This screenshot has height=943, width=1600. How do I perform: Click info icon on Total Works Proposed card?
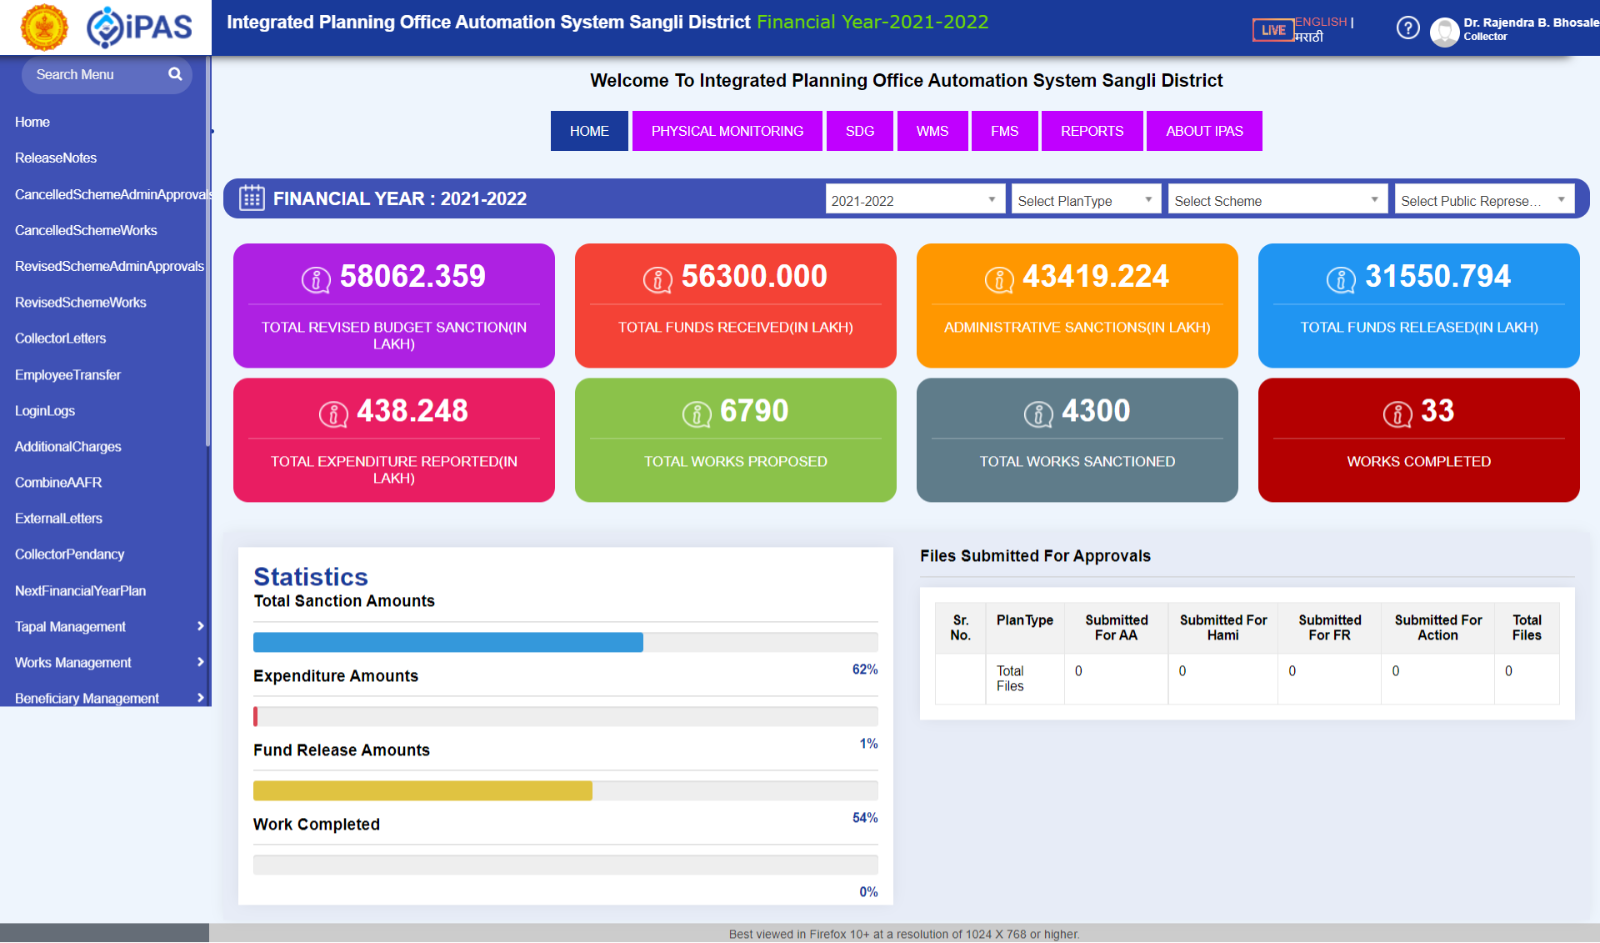(x=696, y=413)
